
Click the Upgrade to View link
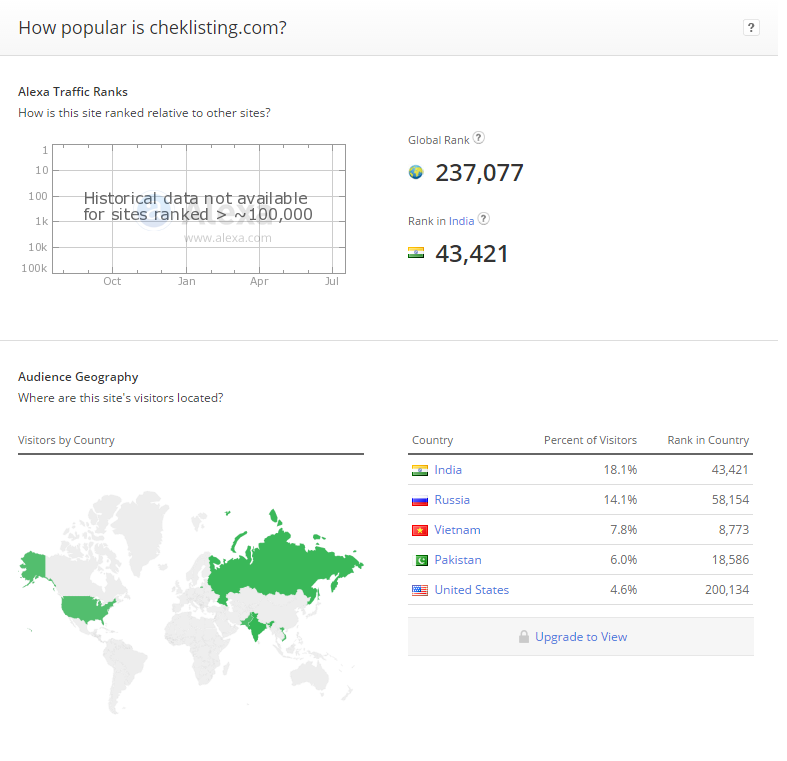(x=581, y=637)
